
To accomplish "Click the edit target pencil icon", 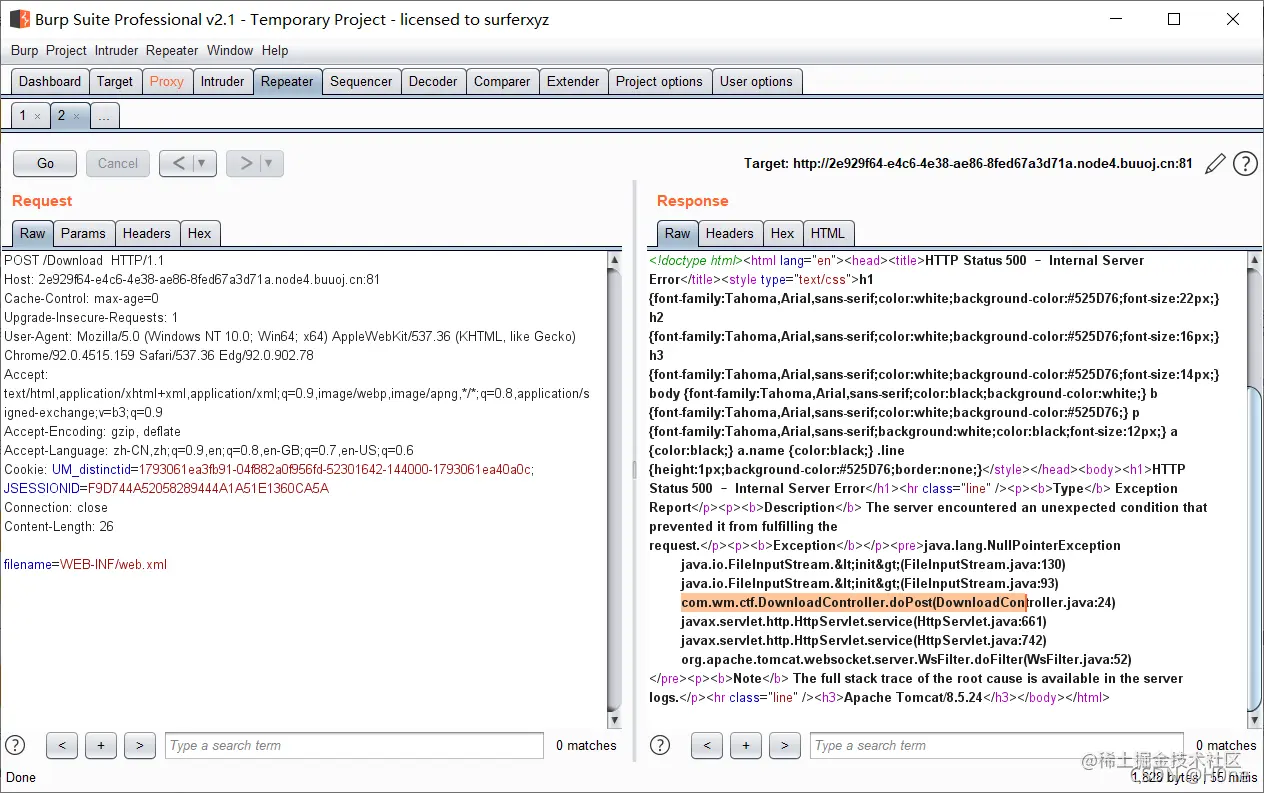I will tap(1215, 164).
